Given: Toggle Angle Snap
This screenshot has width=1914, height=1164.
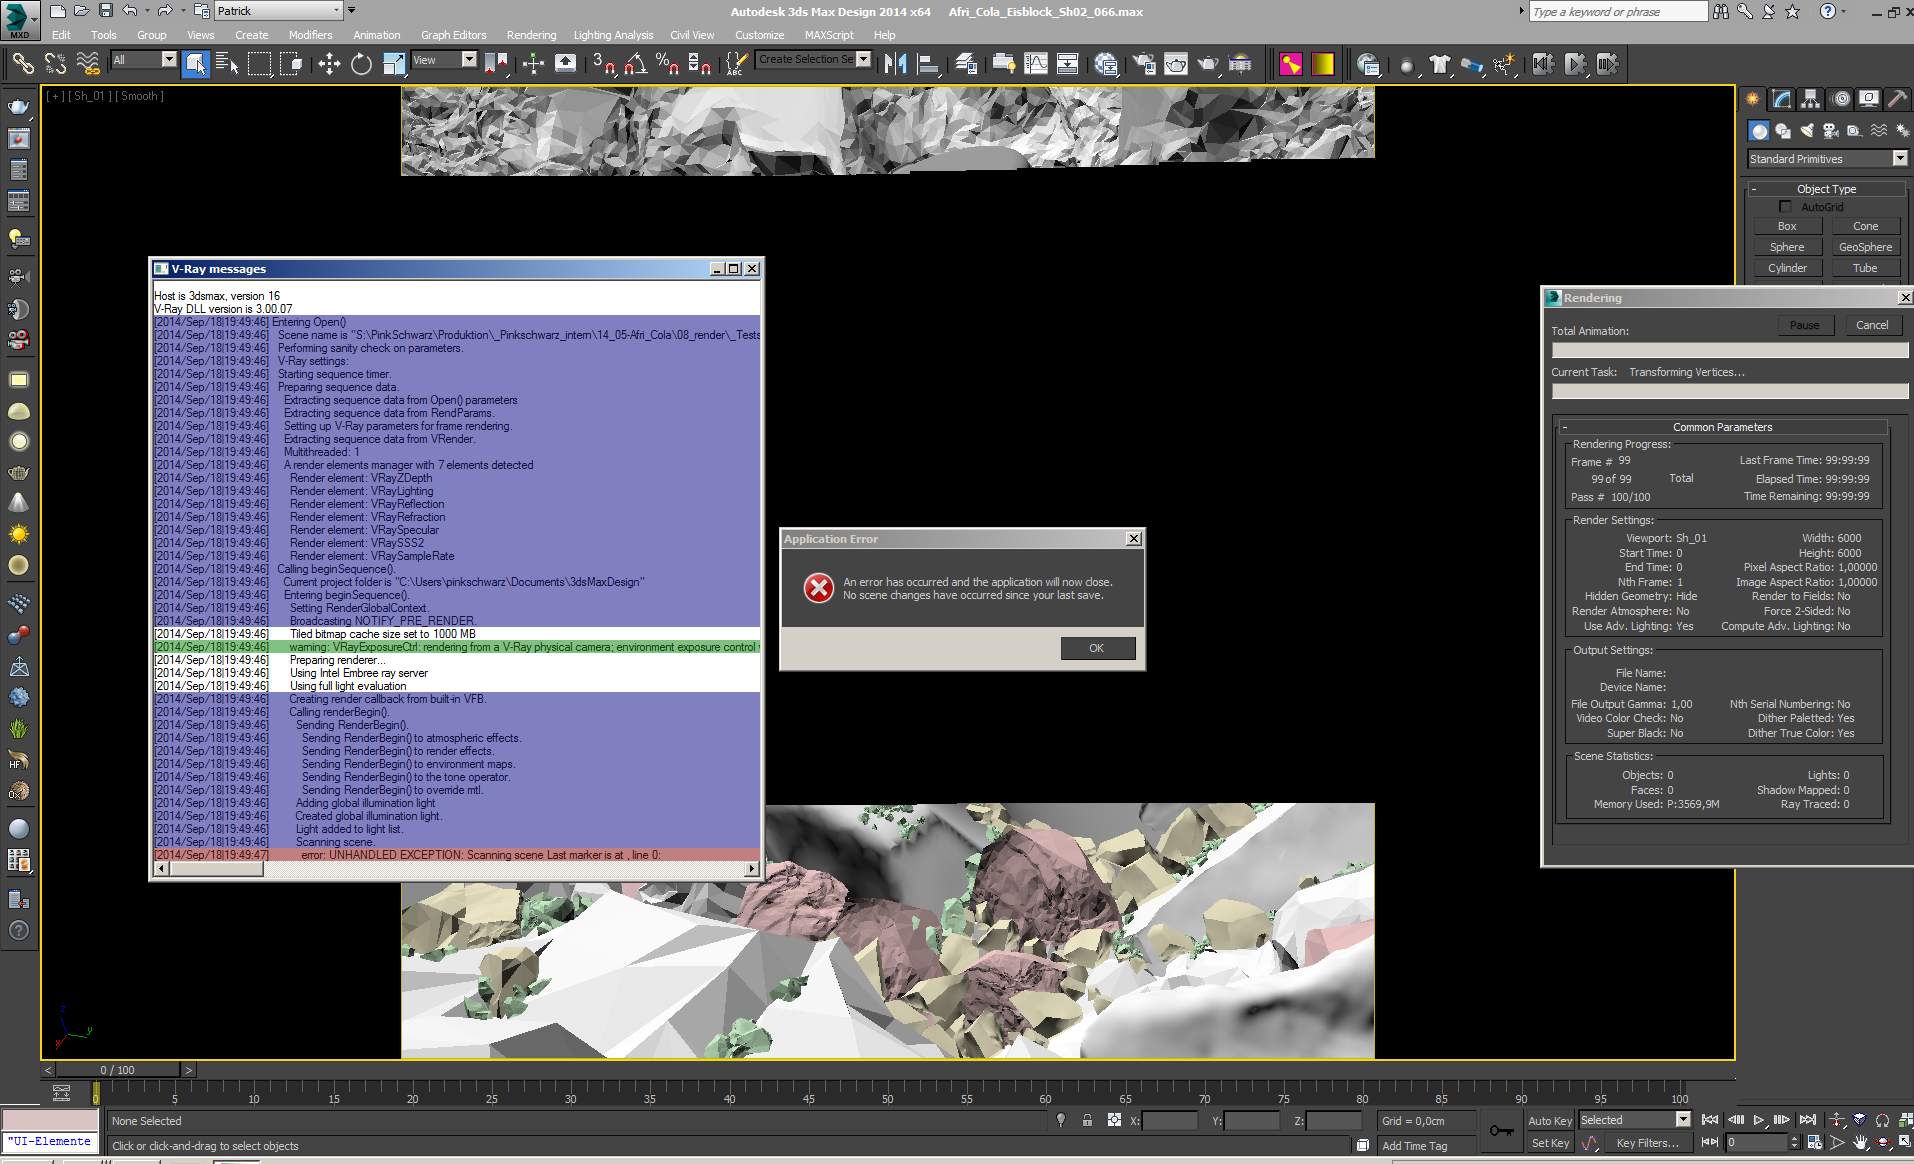Looking at the screenshot, I should [x=635, y=64].
